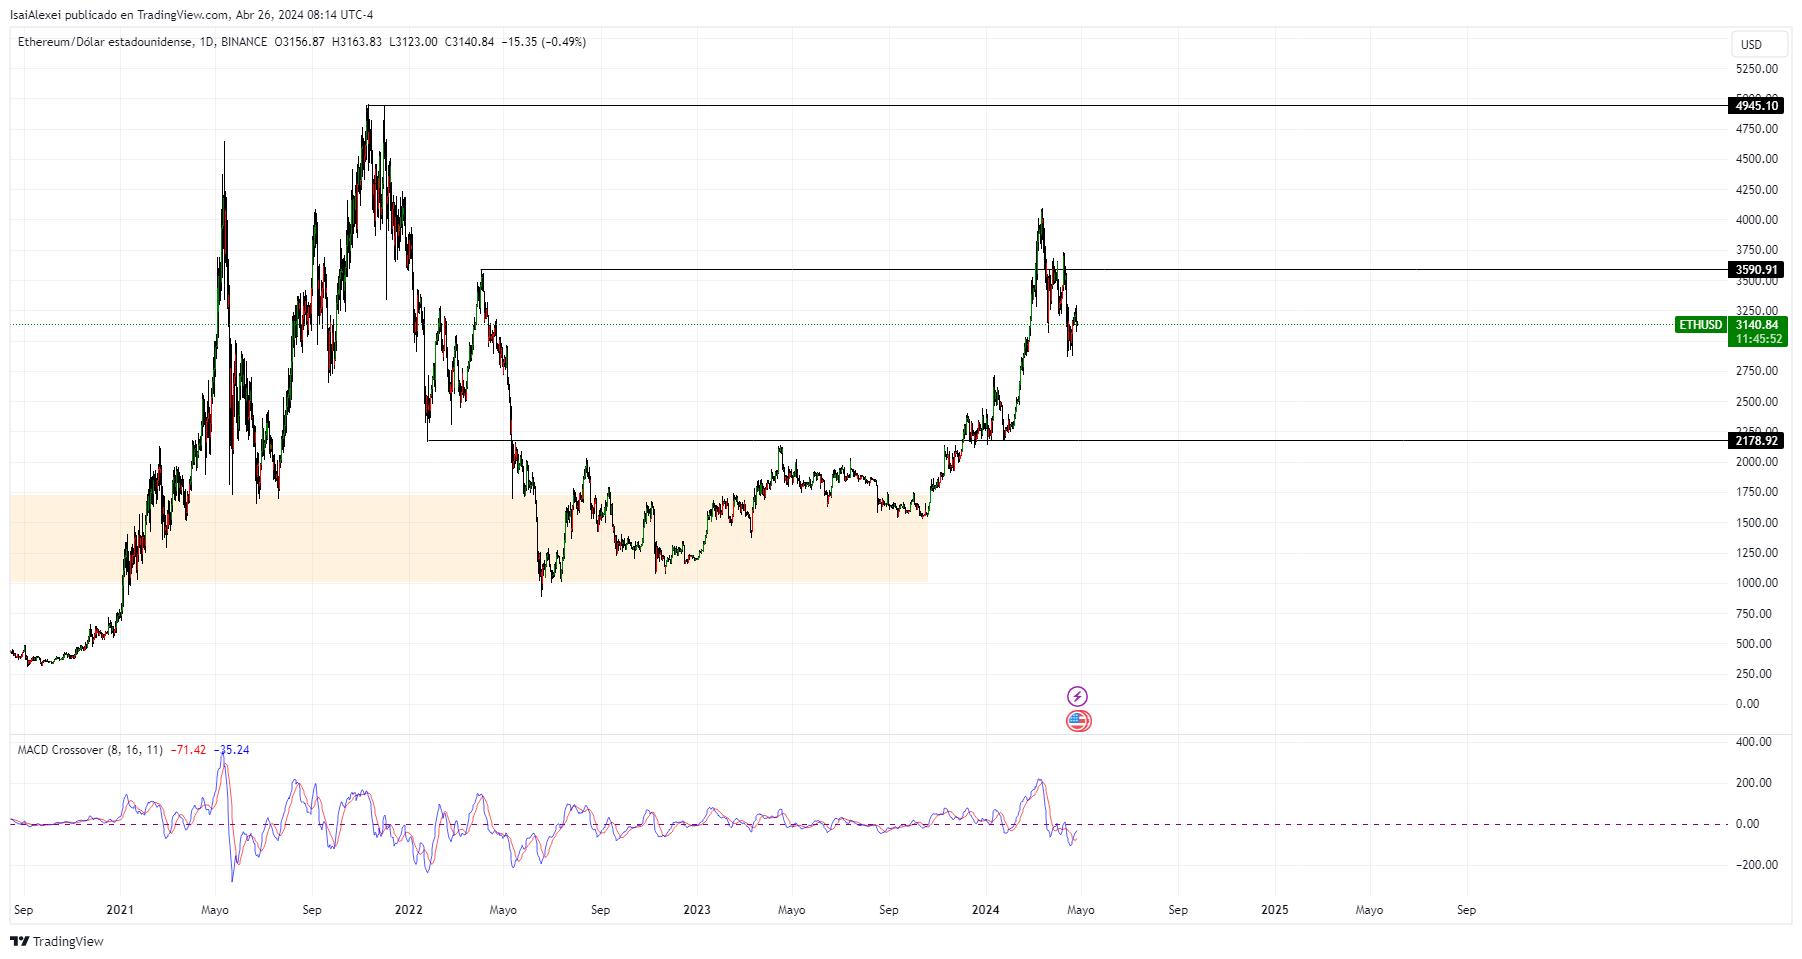Click the beige demand zone rectangle
This screenshot has width=1802, height=959.
click(x=468, y=539)
